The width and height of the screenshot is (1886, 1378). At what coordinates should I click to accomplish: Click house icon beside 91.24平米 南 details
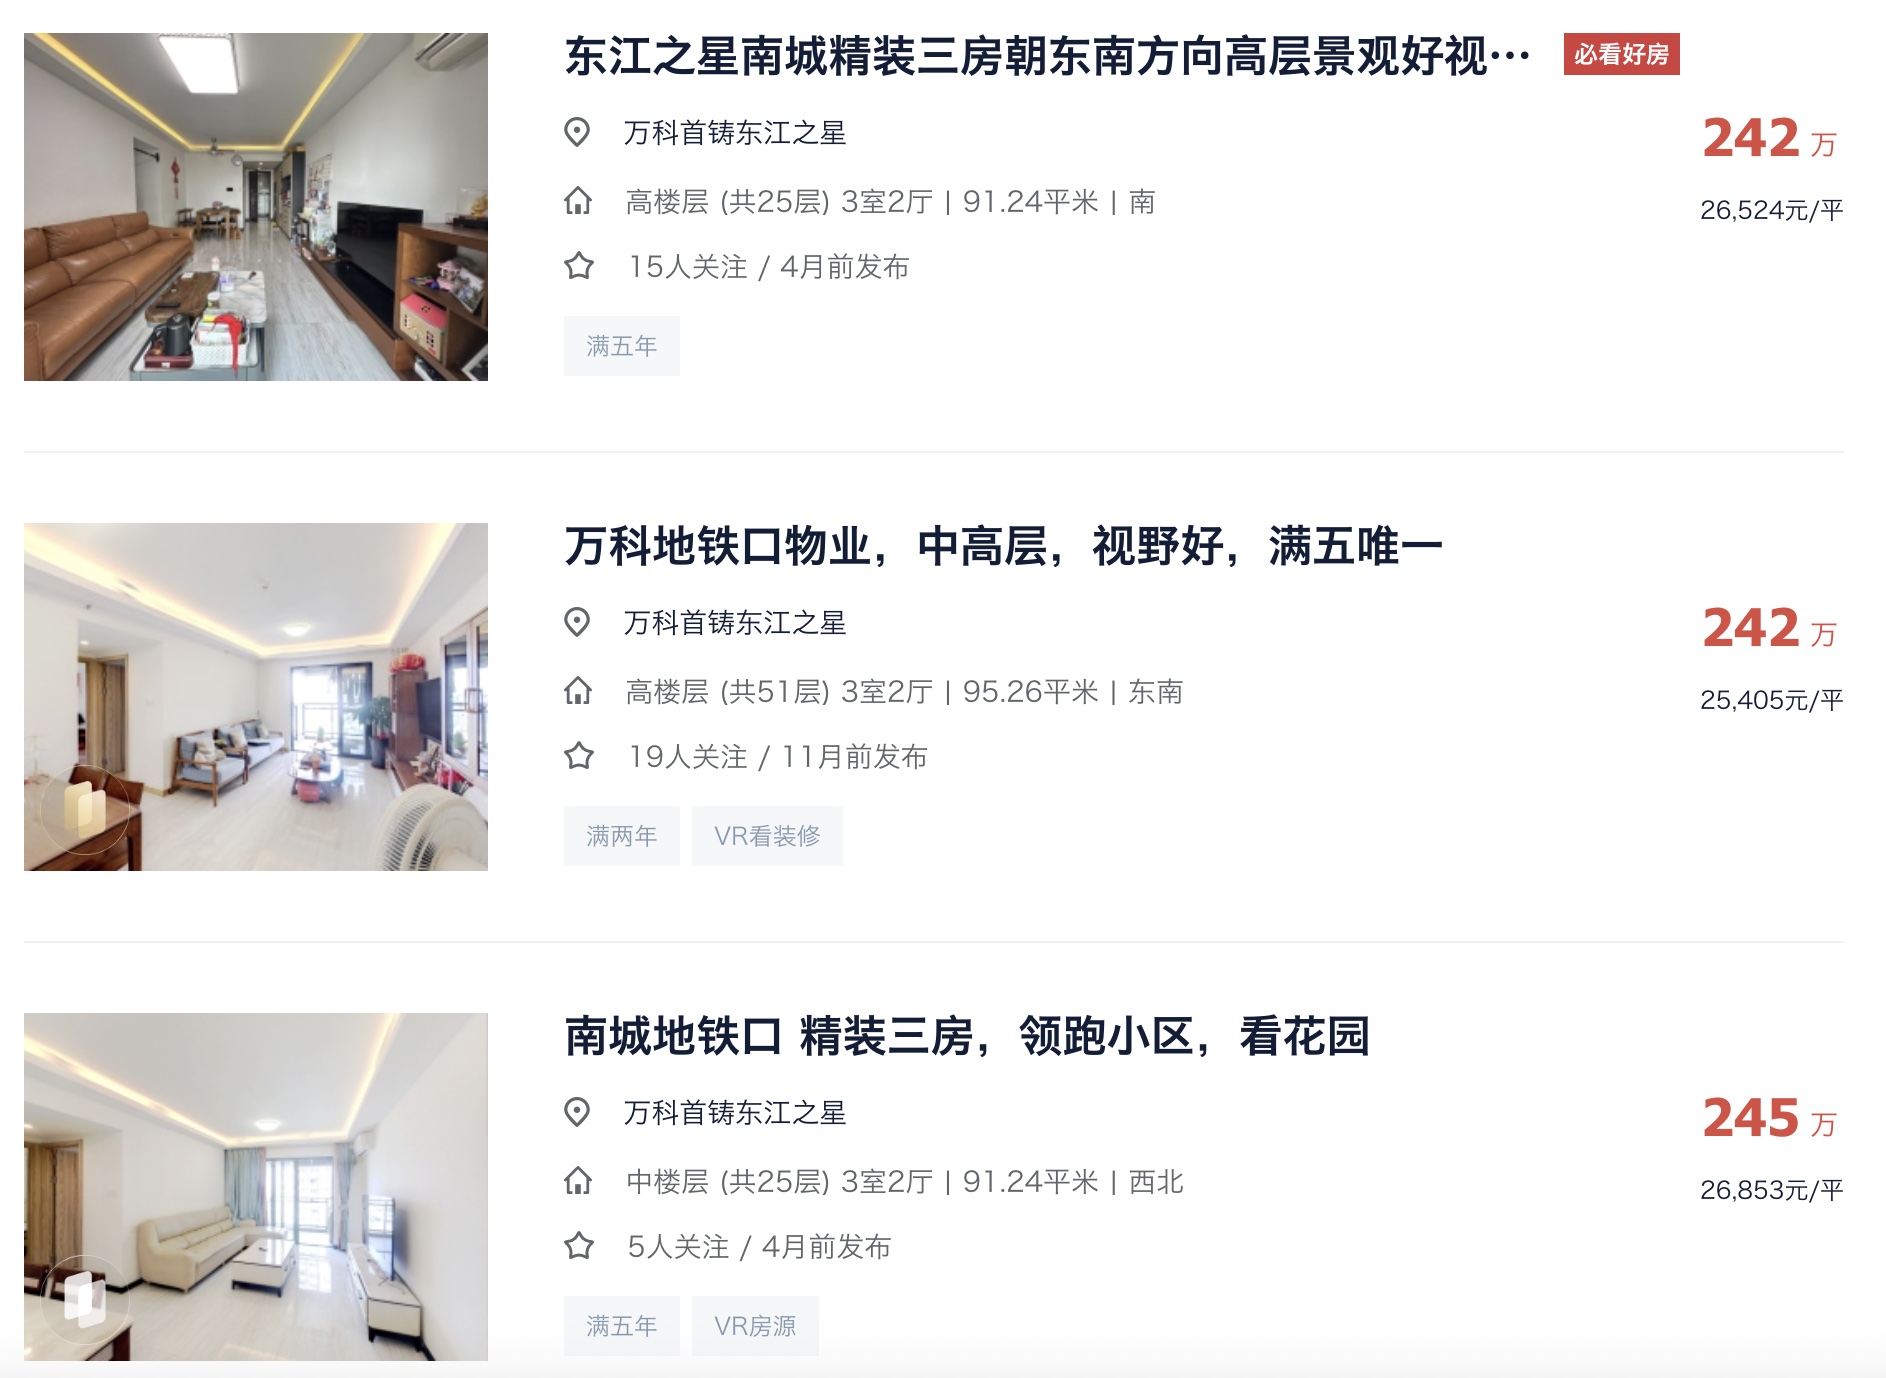(578, 201)
